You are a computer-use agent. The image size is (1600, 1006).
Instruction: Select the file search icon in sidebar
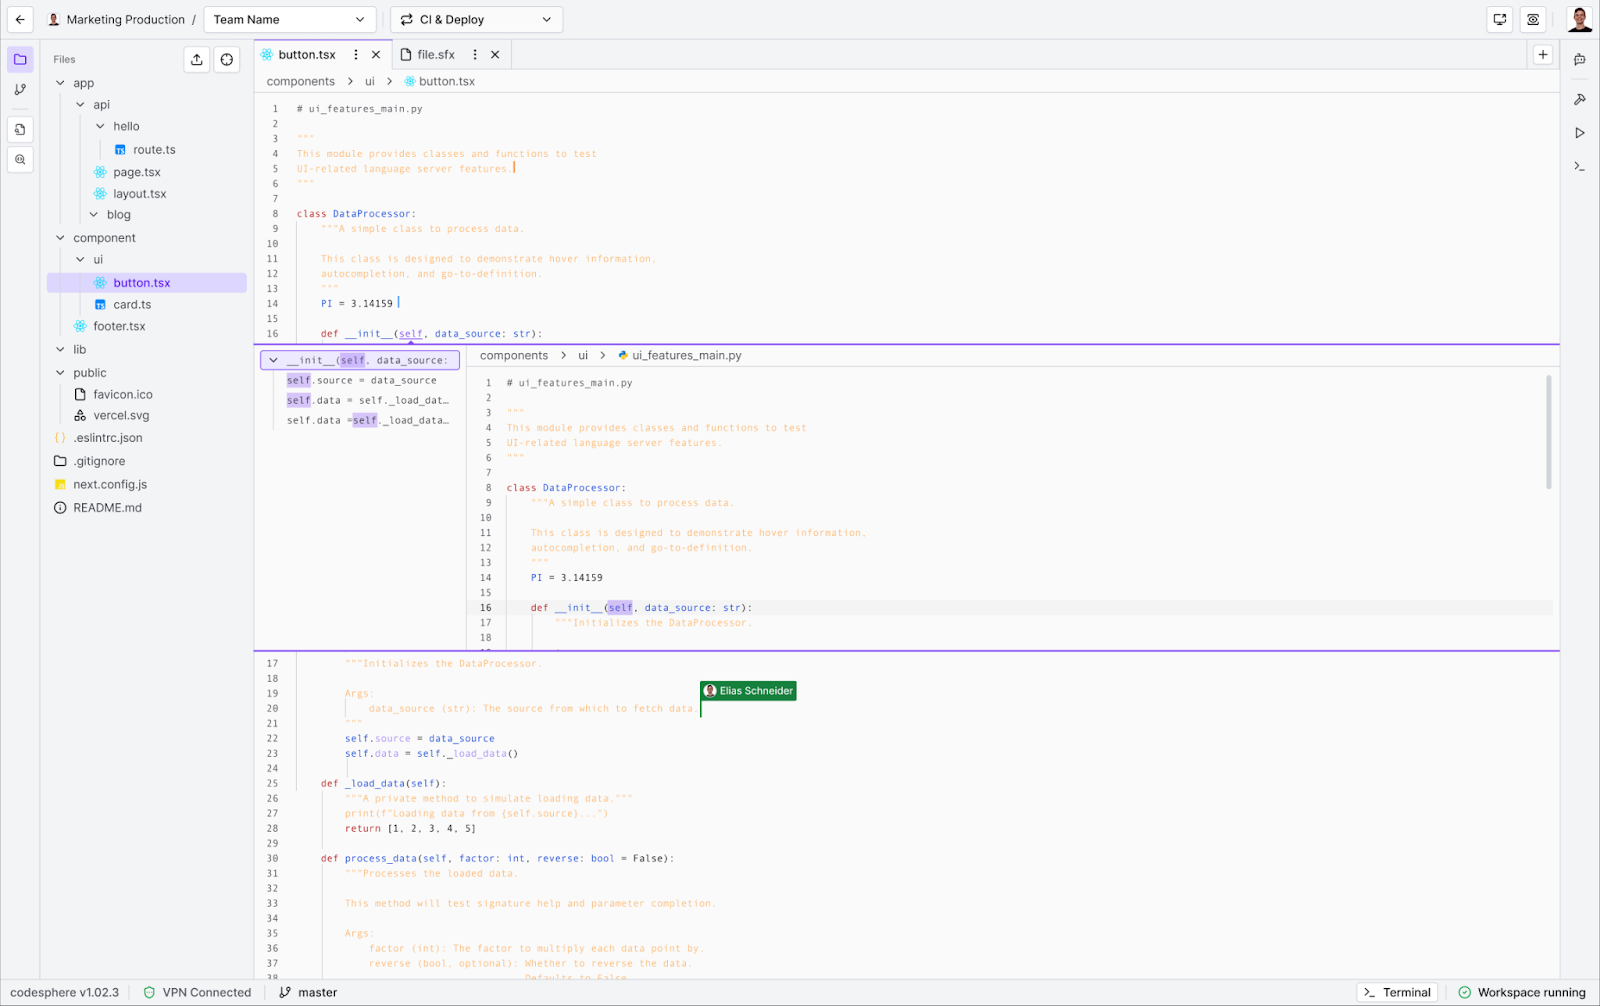pyautogui.click(x=20, y=129)
